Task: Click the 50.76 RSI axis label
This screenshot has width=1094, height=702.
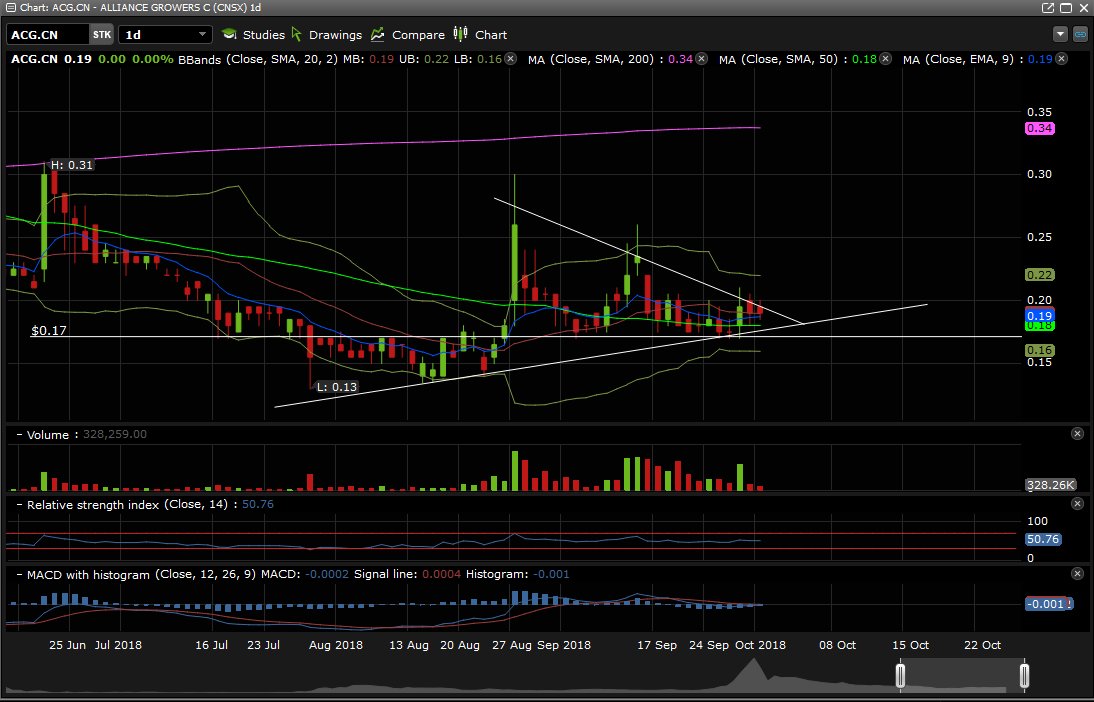Action: point(1043,539)
